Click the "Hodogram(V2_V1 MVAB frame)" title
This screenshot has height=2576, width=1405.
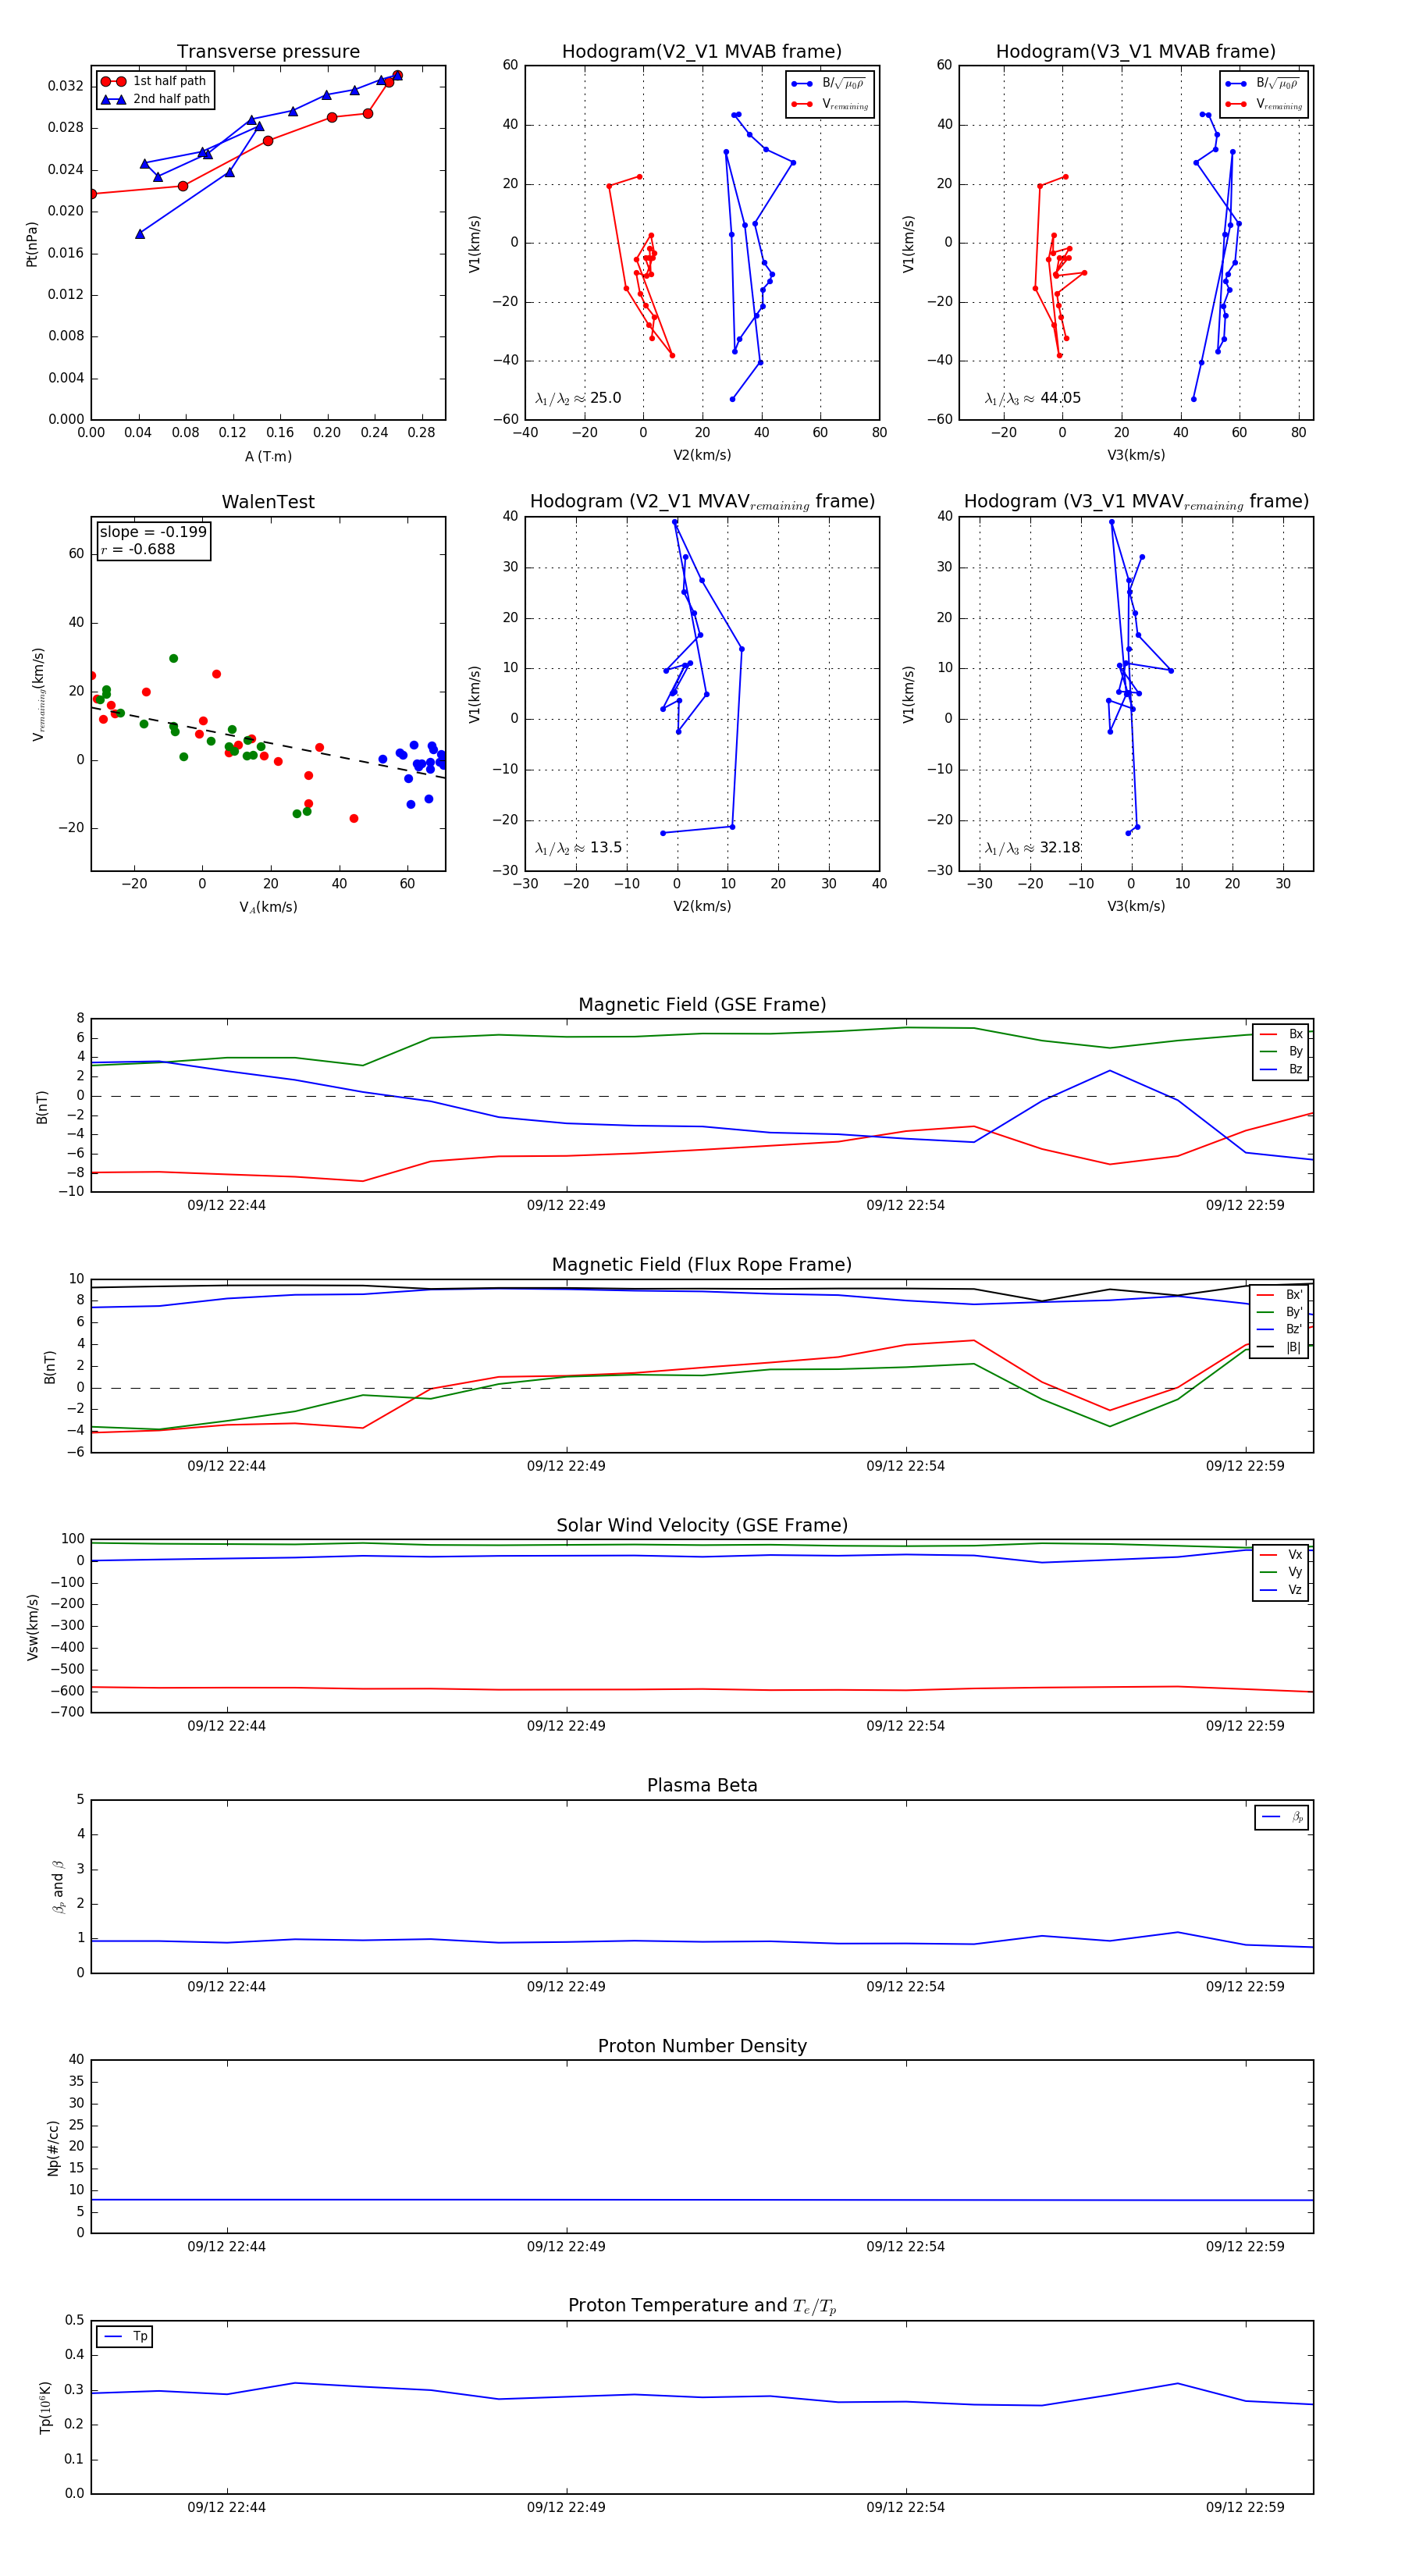click(702, 52)
